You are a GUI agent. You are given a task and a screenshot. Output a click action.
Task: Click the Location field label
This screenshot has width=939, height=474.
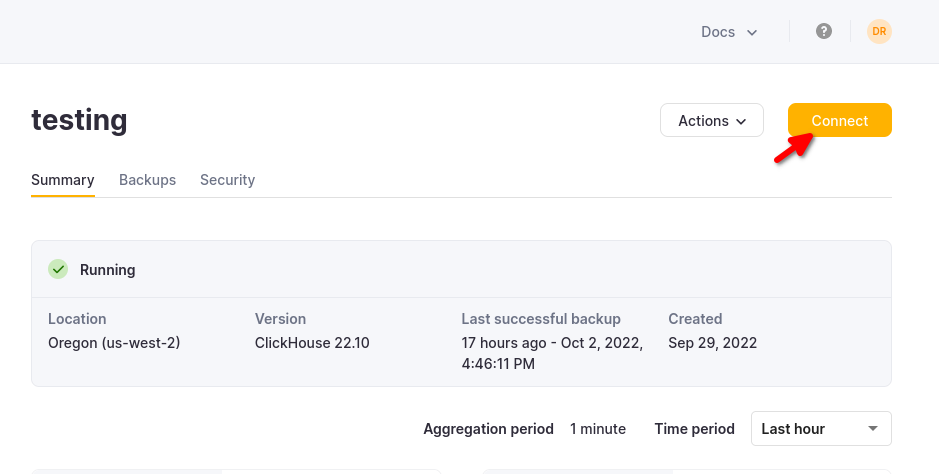click(x=77, y=319)
